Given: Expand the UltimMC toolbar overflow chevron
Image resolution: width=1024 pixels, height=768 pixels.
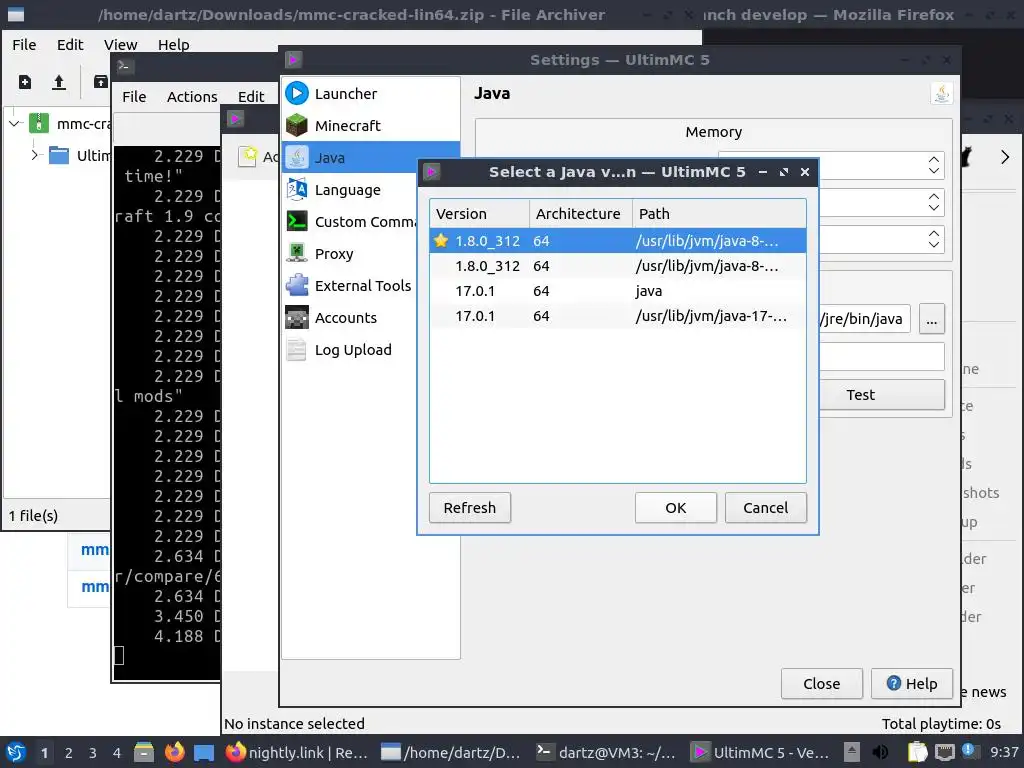Looking at the screenshot, I should (1004, 157).
